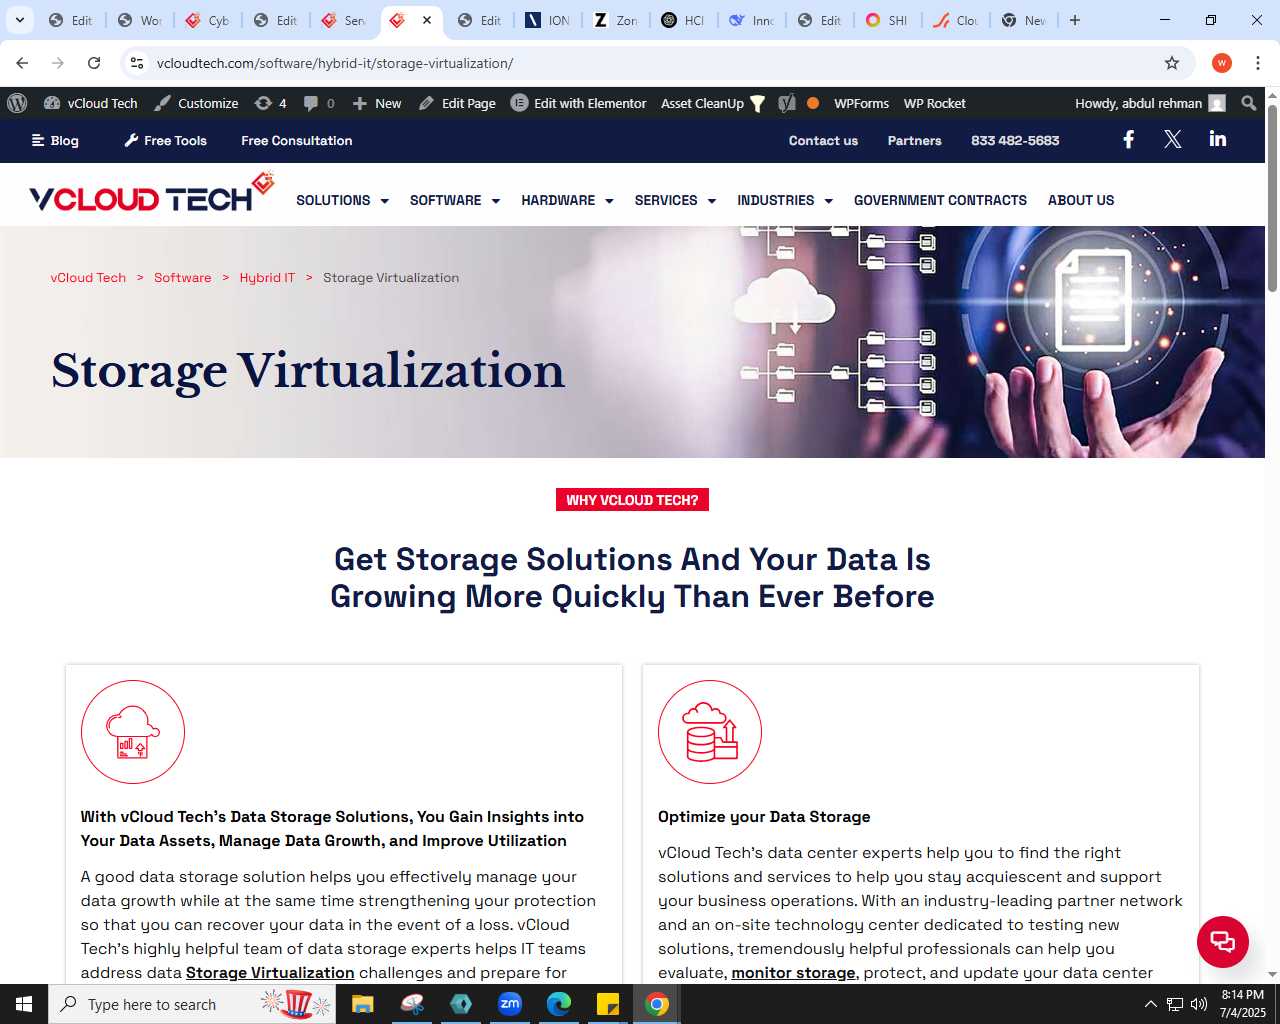Open WP Rocket in admin bar

click(934, 103)
